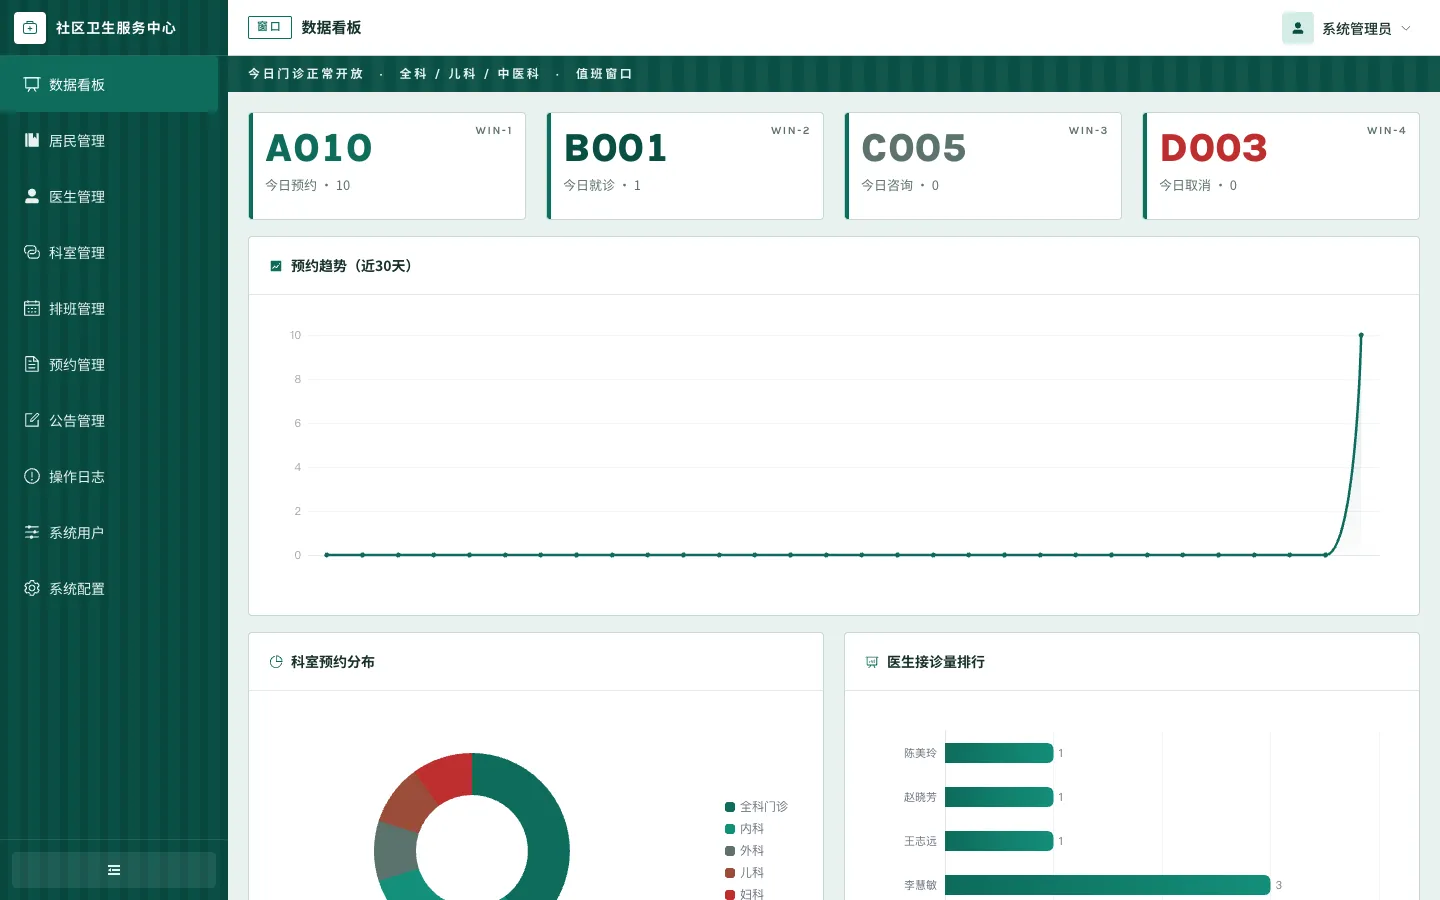Click the WIN-1 label
This screenshot has width=1440, height=900.
494,131
